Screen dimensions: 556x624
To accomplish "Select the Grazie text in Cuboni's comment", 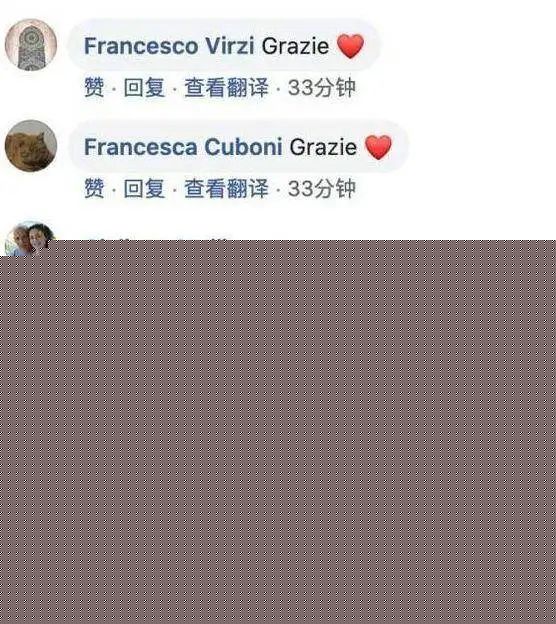I will (x=323, y=147).
